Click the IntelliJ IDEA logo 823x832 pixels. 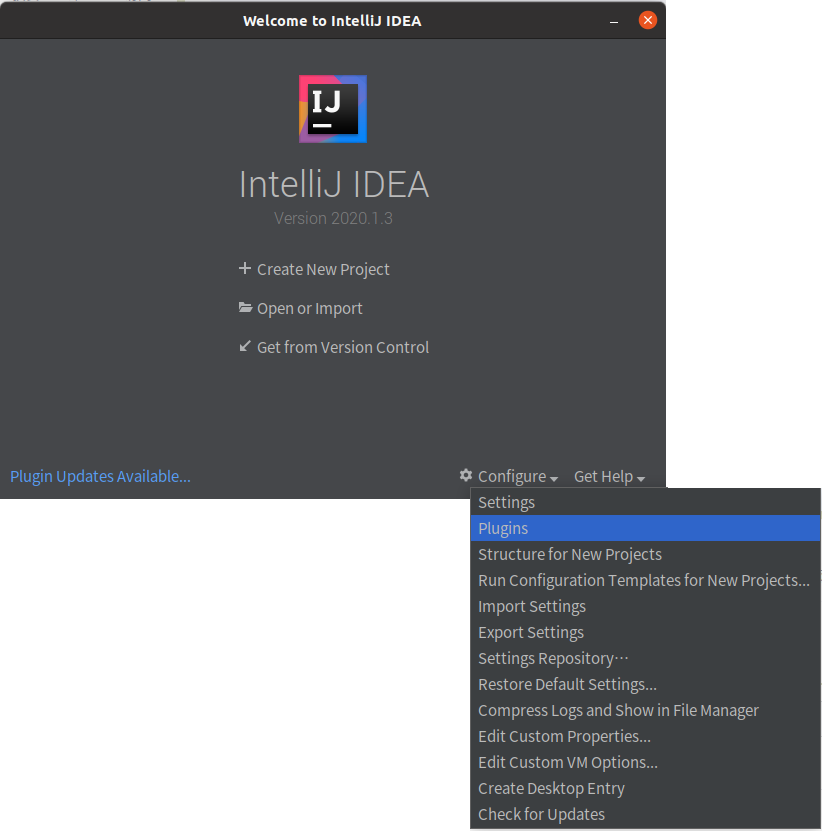click(x=333, y=109)
